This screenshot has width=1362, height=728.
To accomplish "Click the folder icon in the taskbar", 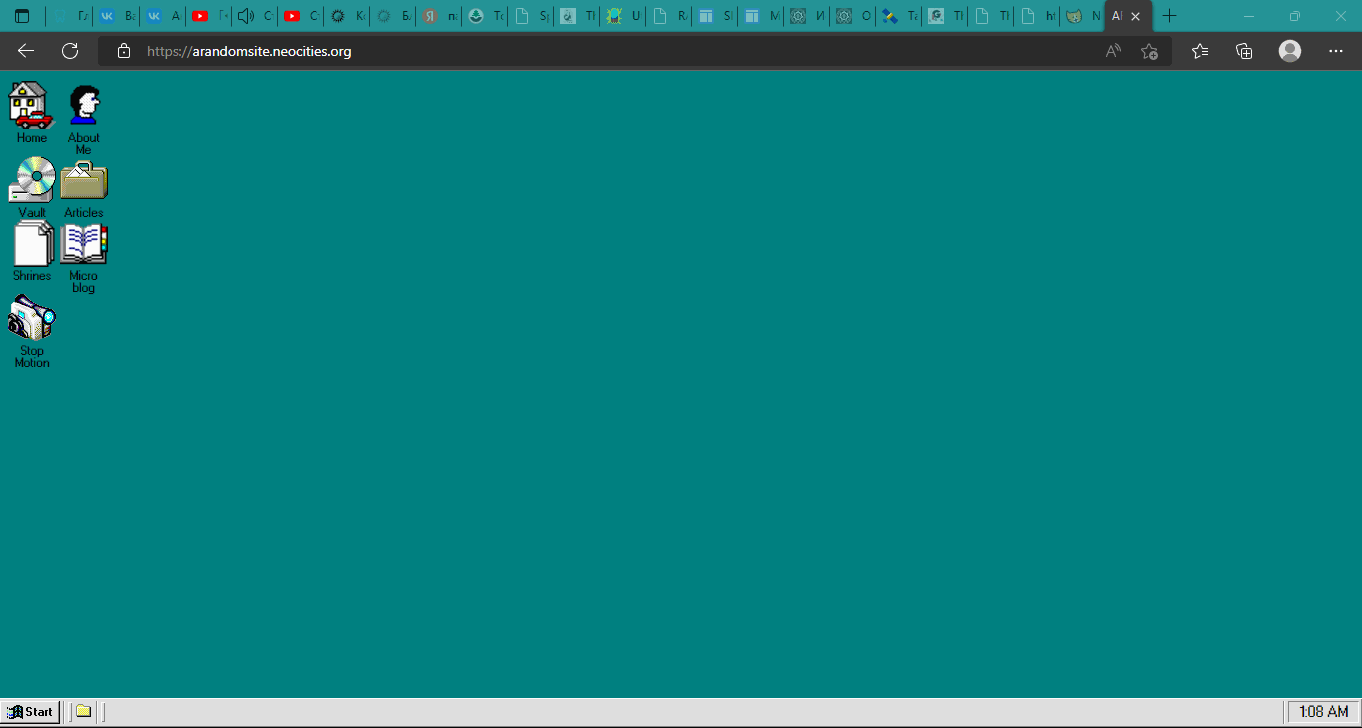I will (x=84, y=712).
